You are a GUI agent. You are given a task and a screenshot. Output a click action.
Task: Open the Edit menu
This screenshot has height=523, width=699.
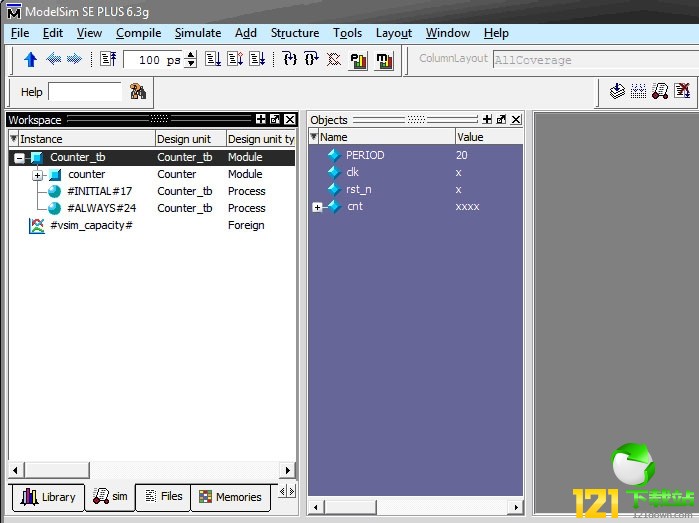click(x=53, y=33)
